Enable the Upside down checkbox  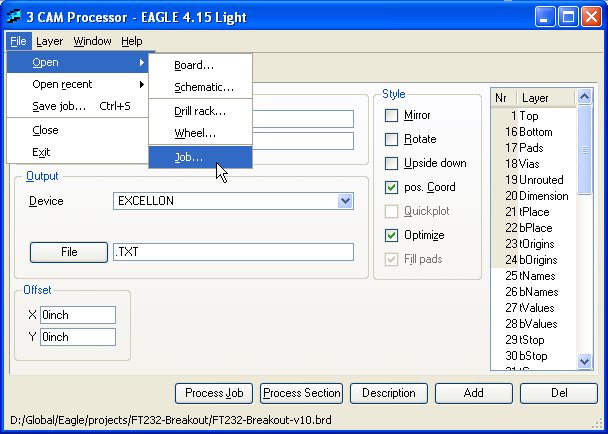pyautogui.click(x=391, y=163)
